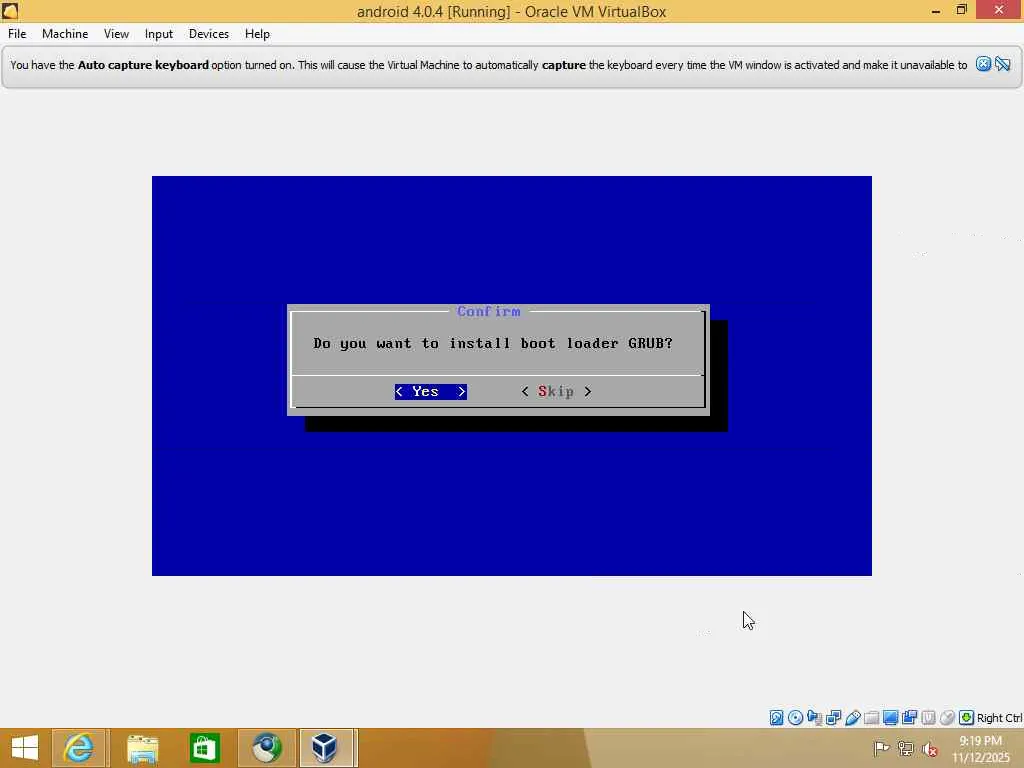Click the green arrow keyboard capture icon
Screen dimensions: 1024x768
pyautogui.click(x=967, y=718)
